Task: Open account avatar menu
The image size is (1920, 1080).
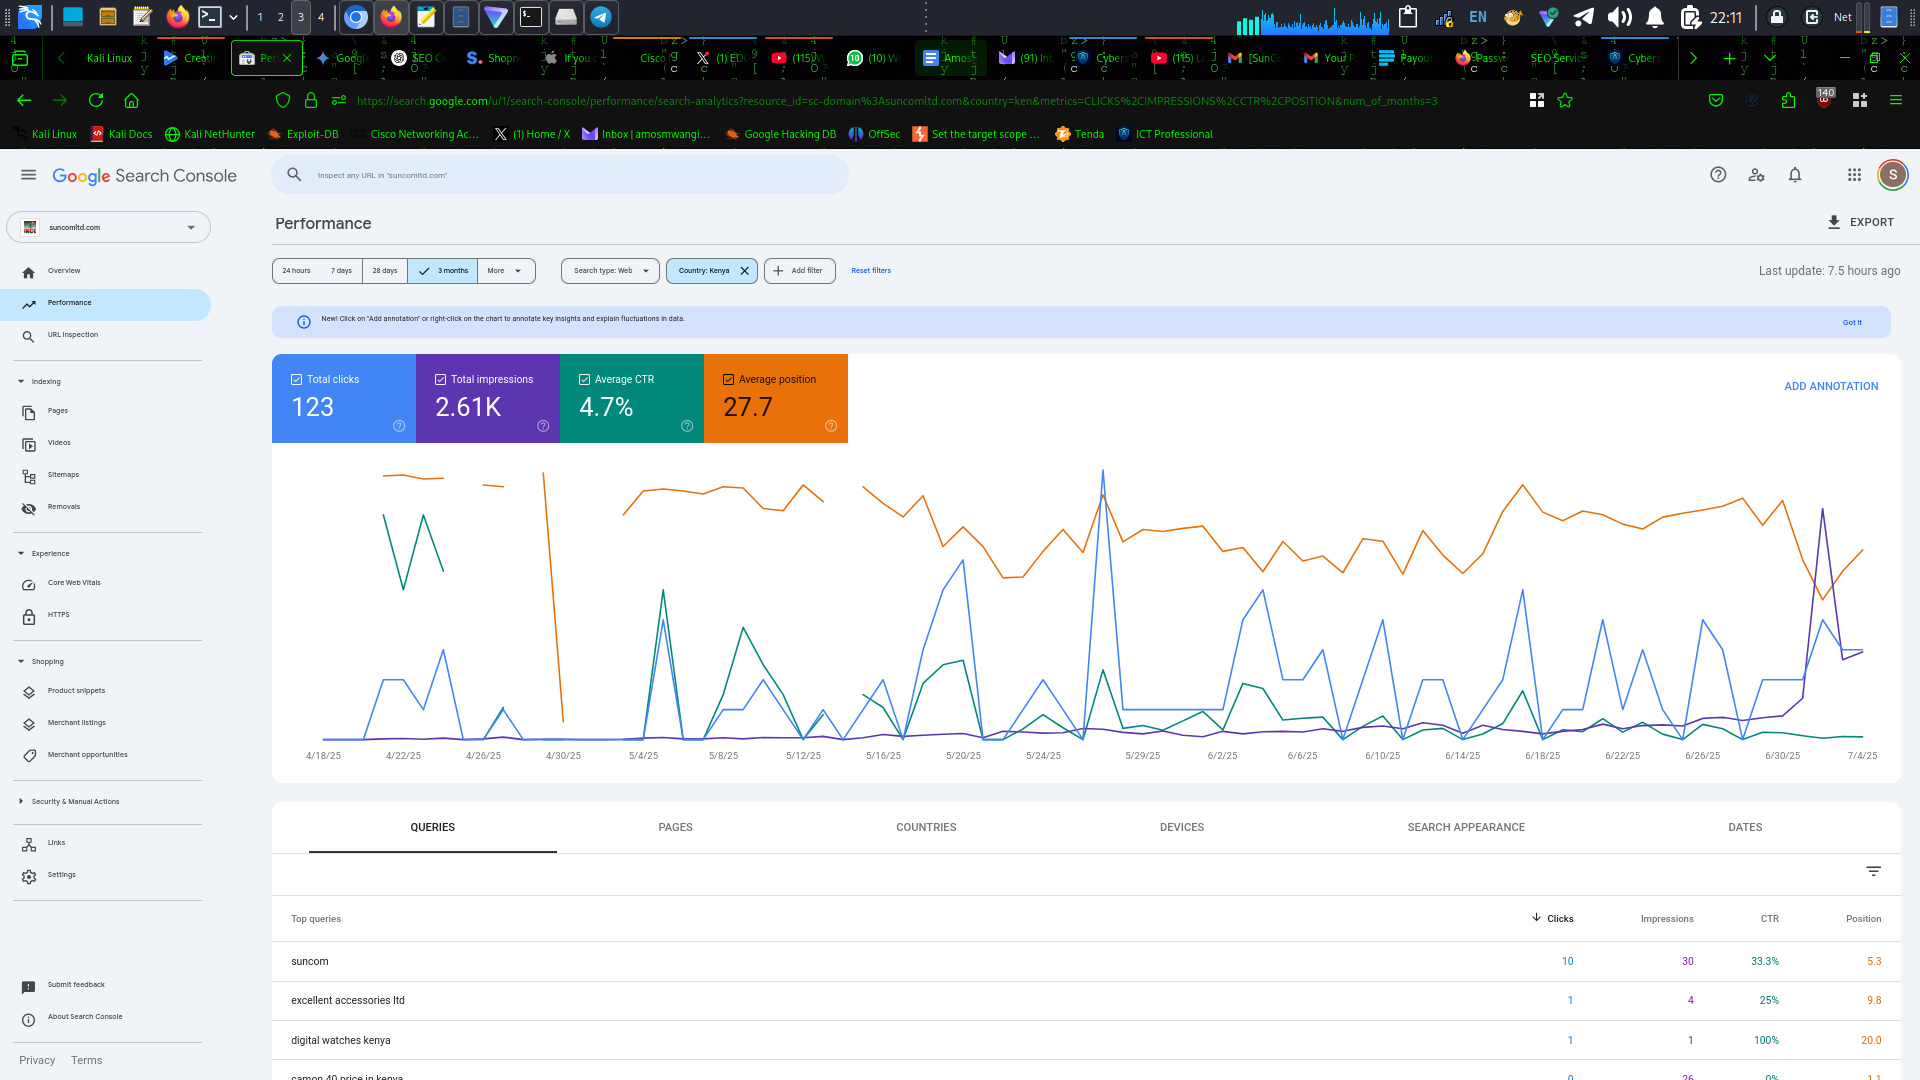Action: 1892,175
